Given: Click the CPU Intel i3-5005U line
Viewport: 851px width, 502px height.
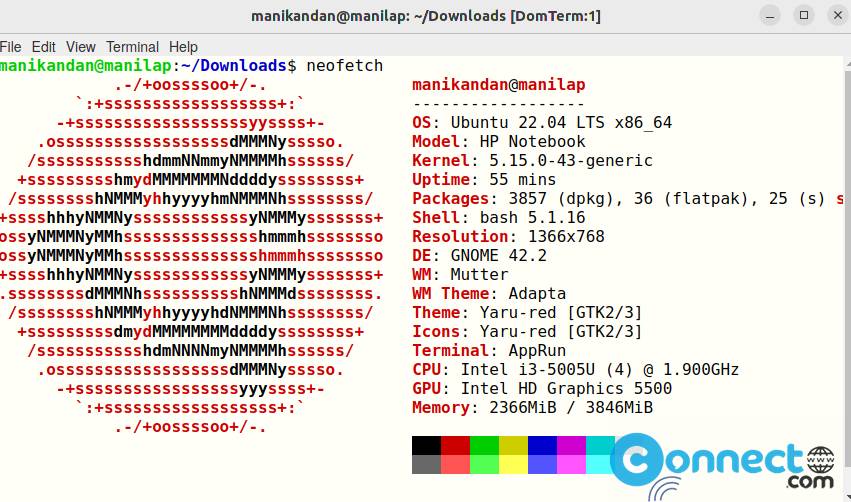Looking at the screenshot, I should [576, 370].
